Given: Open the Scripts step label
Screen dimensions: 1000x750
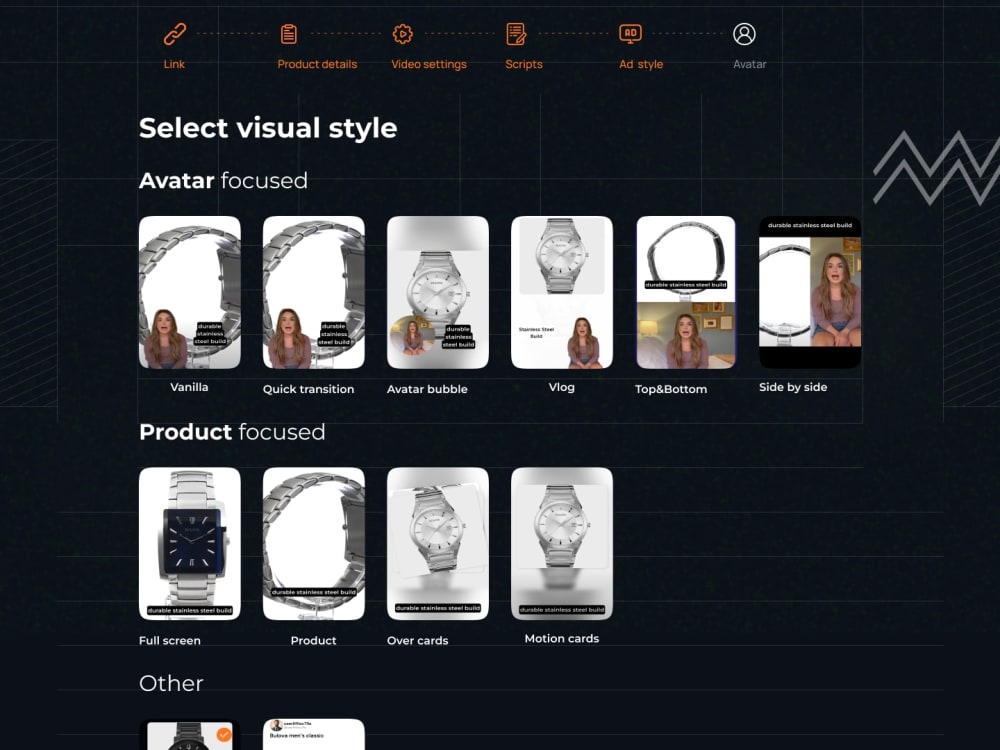Looking at the screenshot, I should pos(524,64).
